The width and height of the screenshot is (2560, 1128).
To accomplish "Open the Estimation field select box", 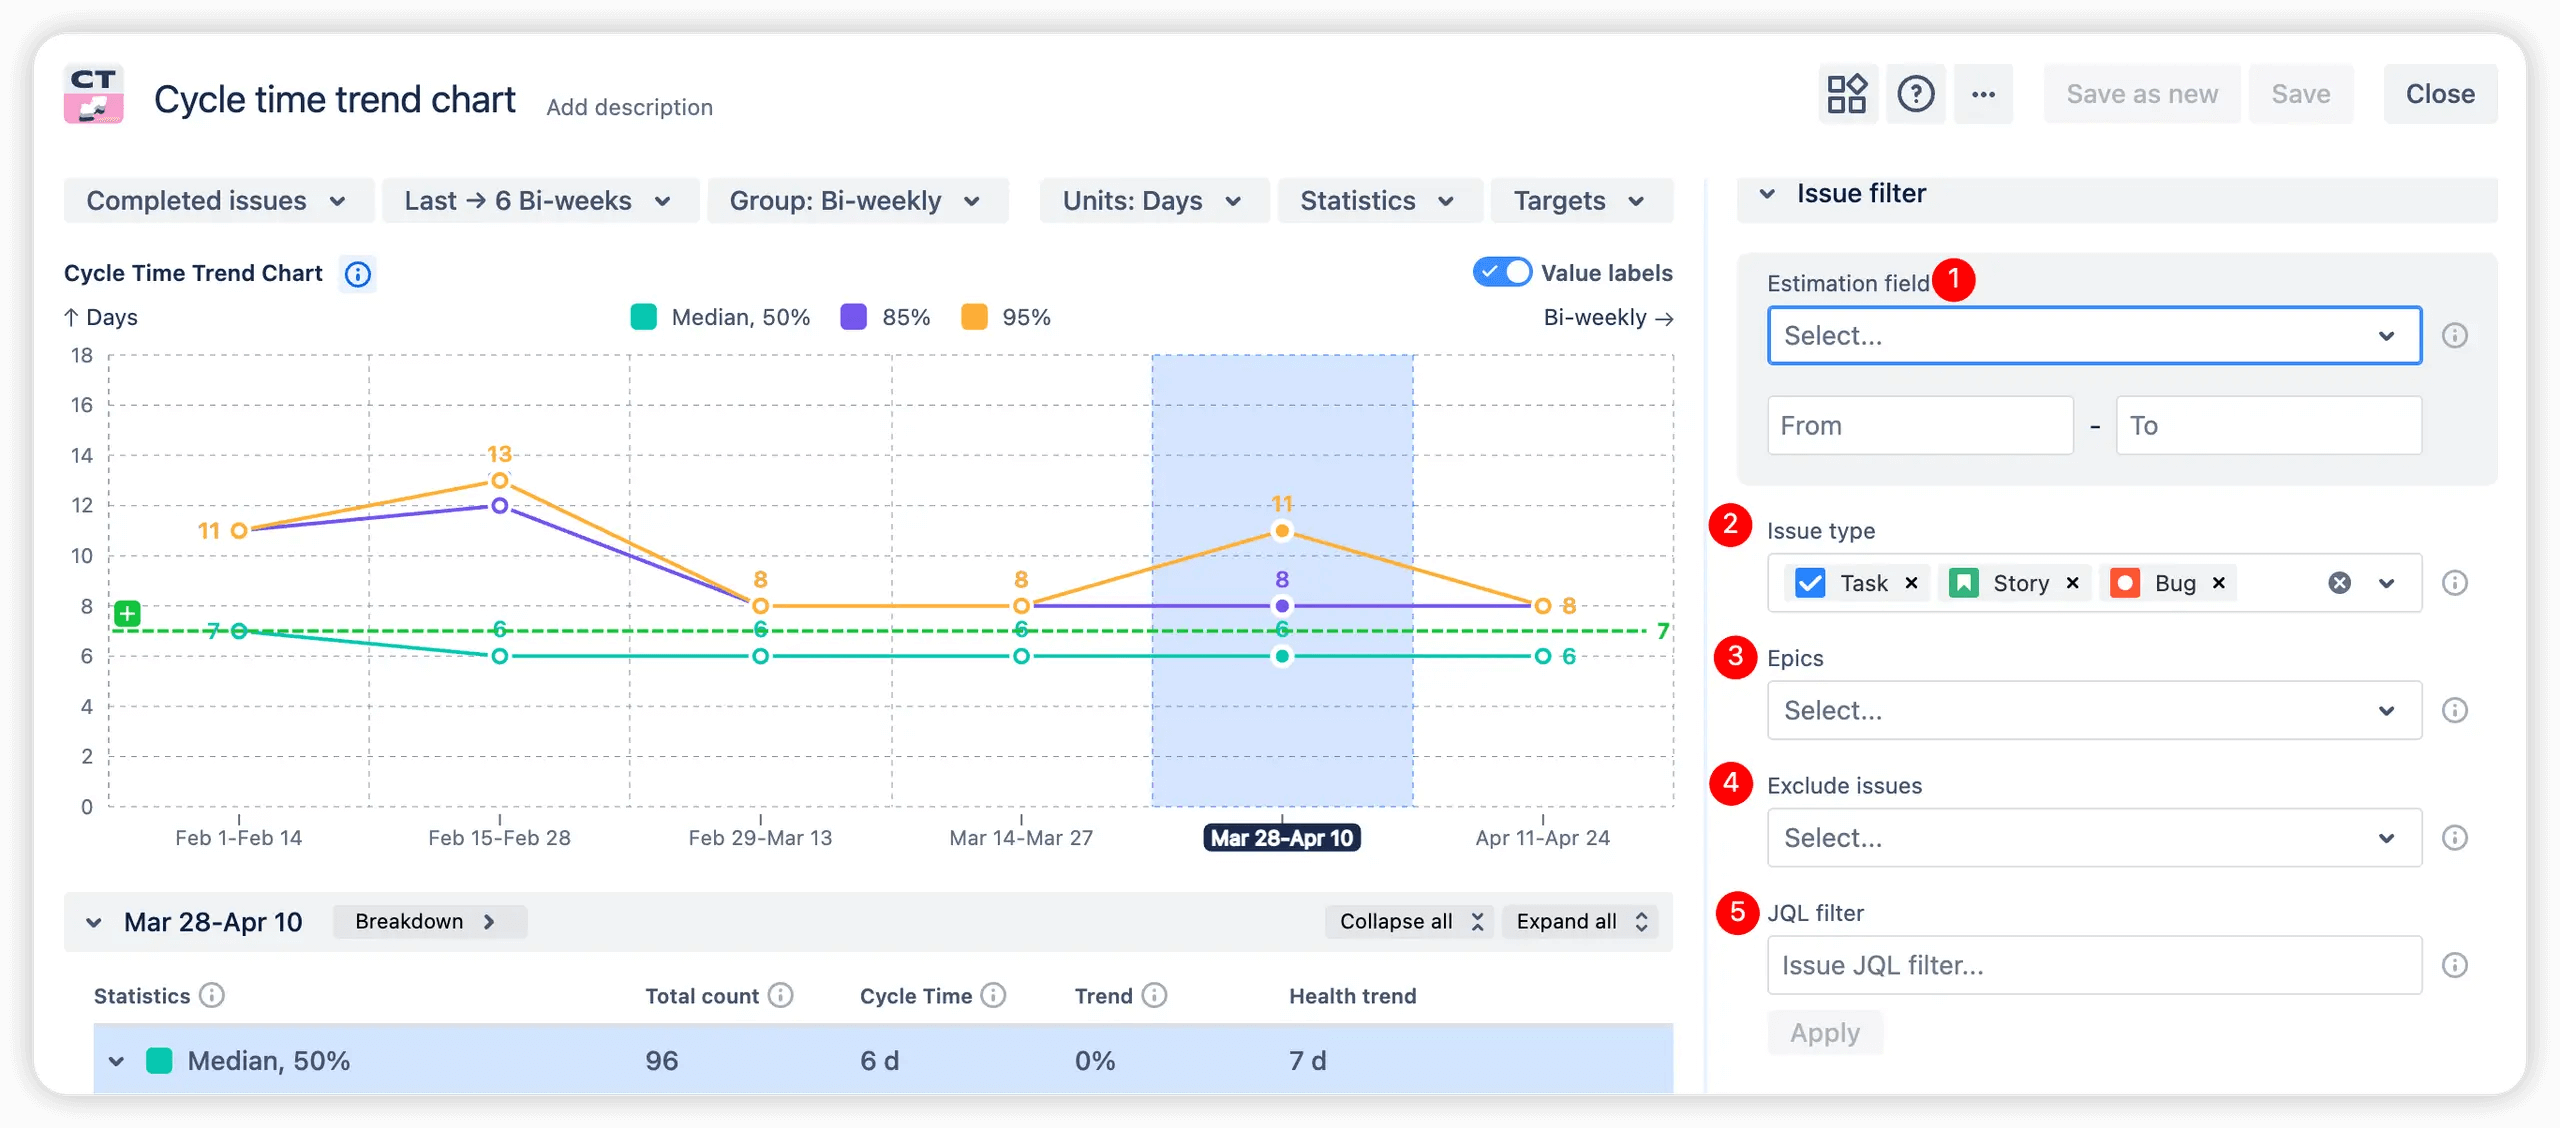I will point(2094,335).
